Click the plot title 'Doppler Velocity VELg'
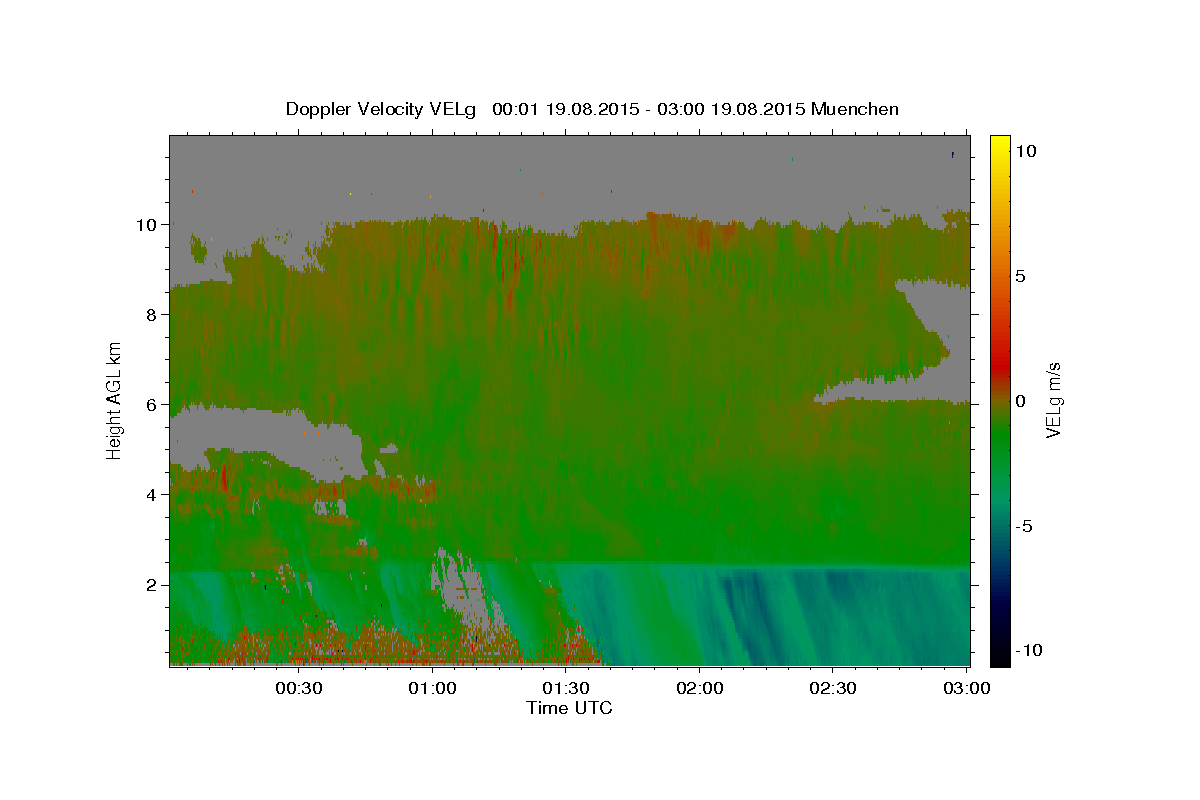Viewport: 1200px width, 800px height. [x=380, y=109]
